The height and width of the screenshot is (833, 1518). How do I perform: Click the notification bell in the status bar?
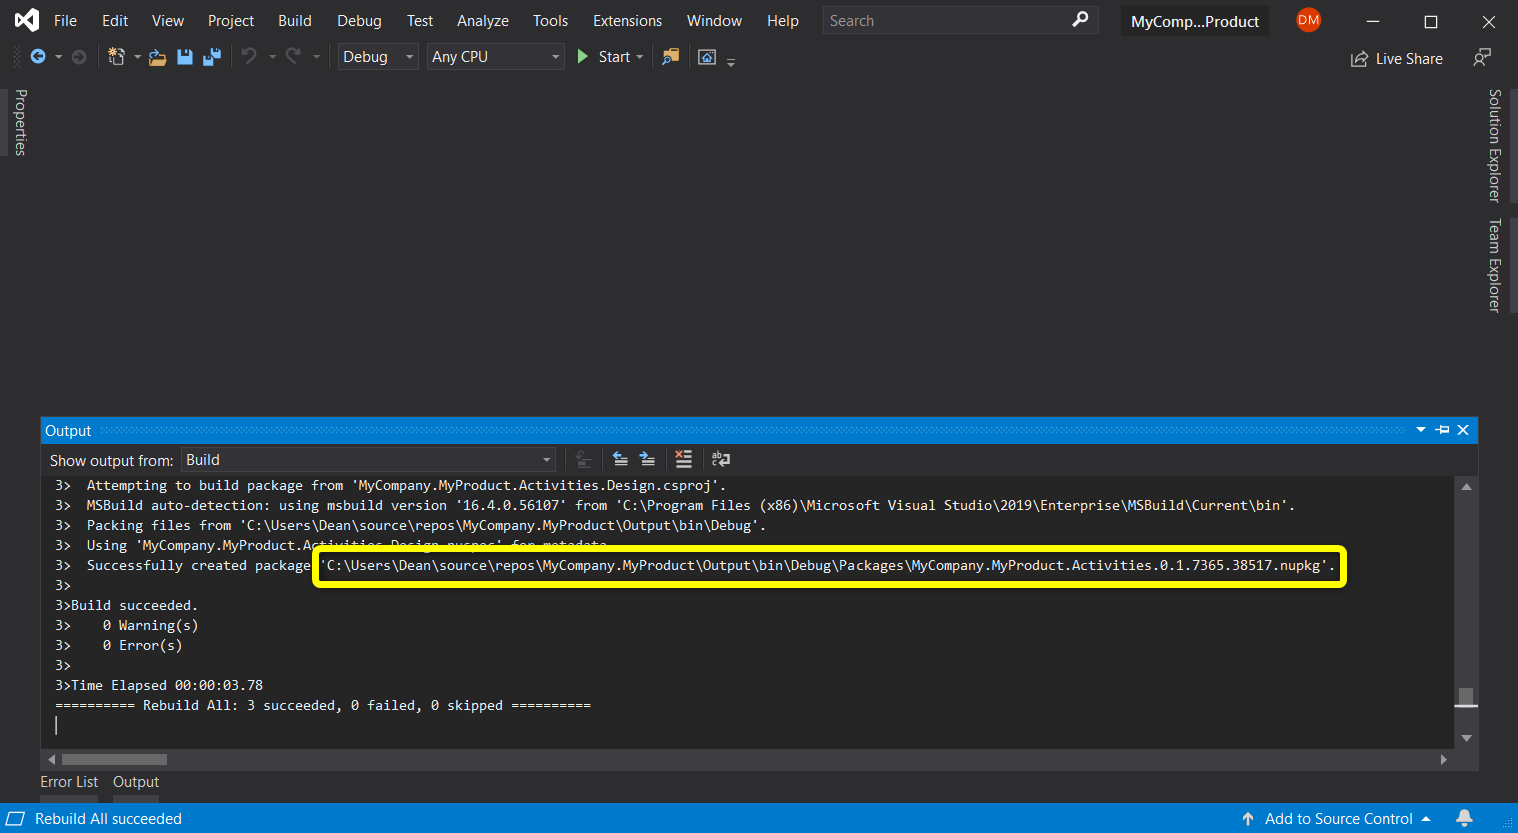(x=1466, y=818)
